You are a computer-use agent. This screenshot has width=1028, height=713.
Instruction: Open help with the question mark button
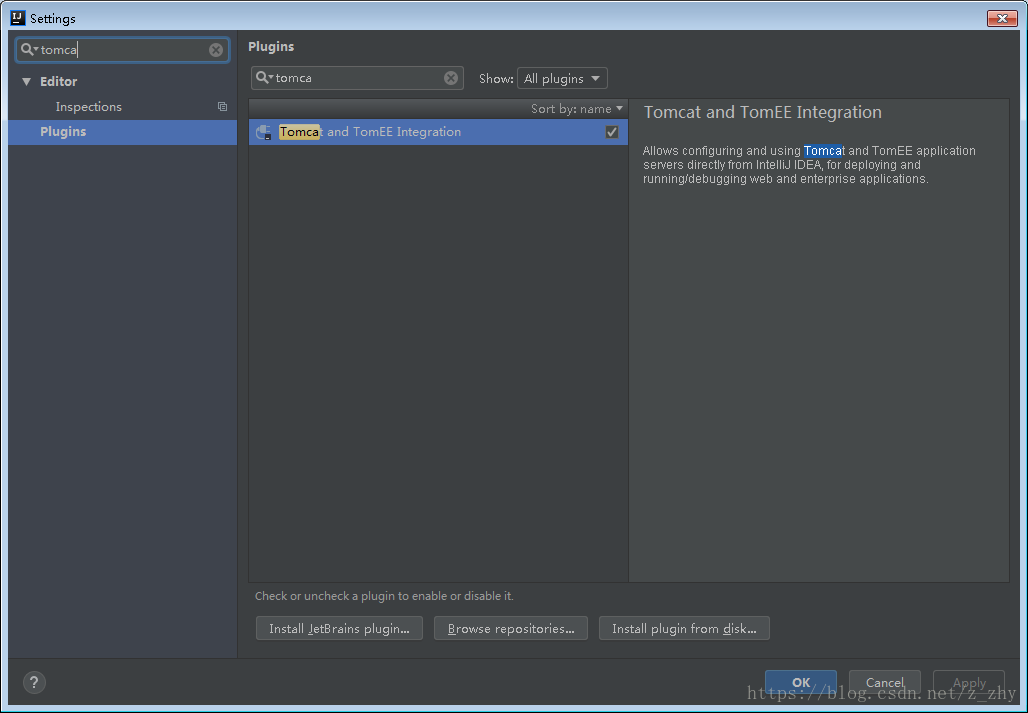point(34,682)
